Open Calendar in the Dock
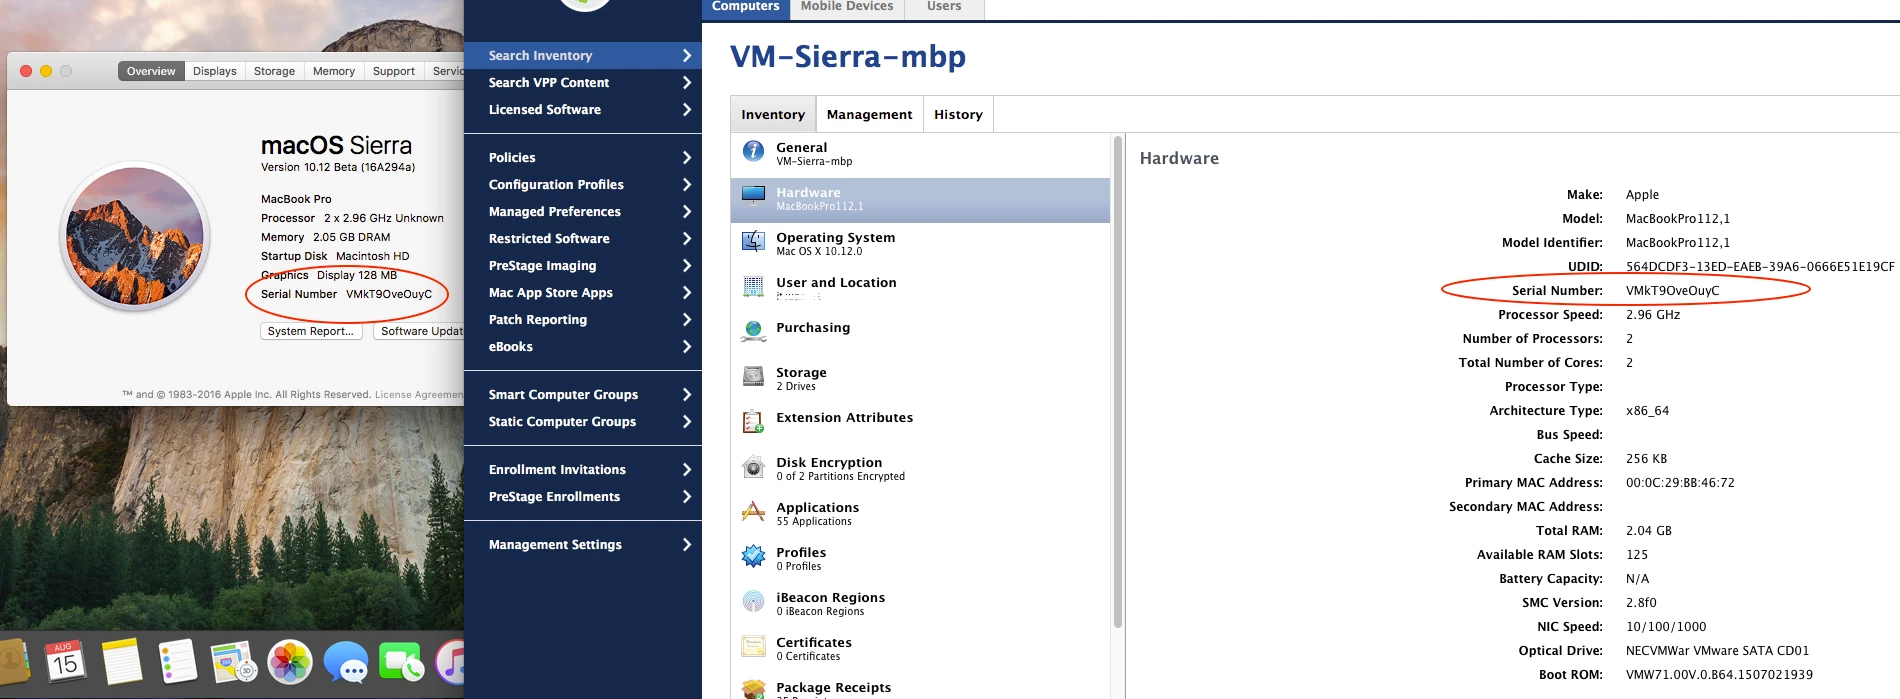 (x=65, y=662)
